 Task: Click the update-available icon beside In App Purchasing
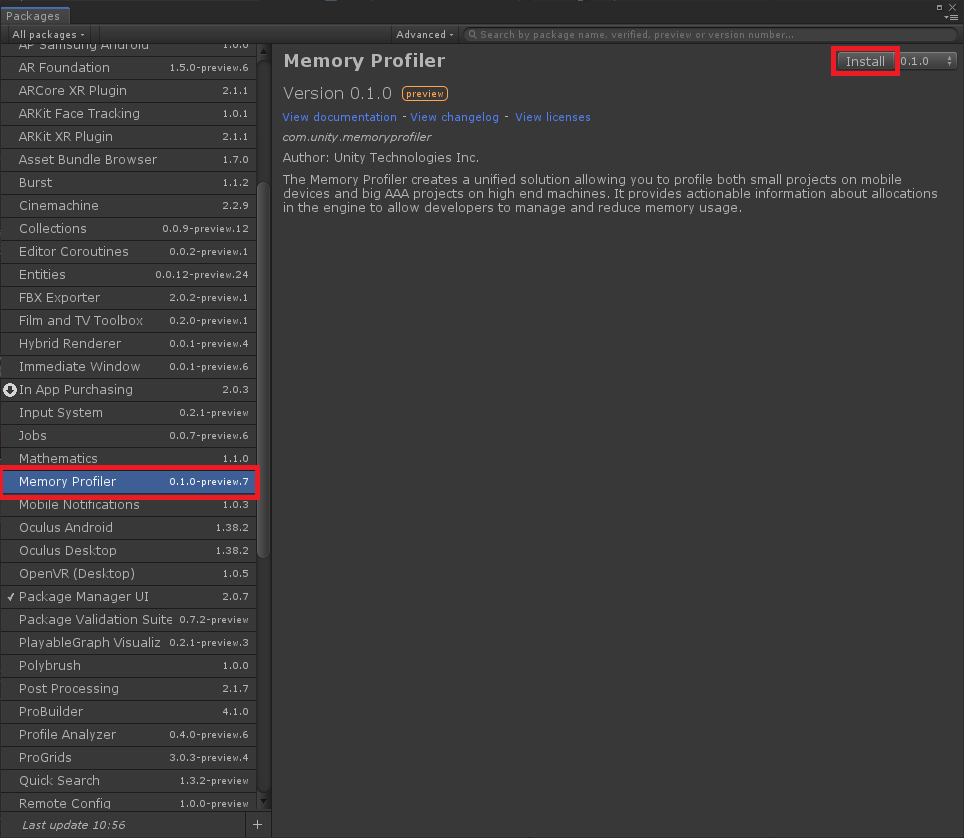pyautogui.click(x=10, y=390)
